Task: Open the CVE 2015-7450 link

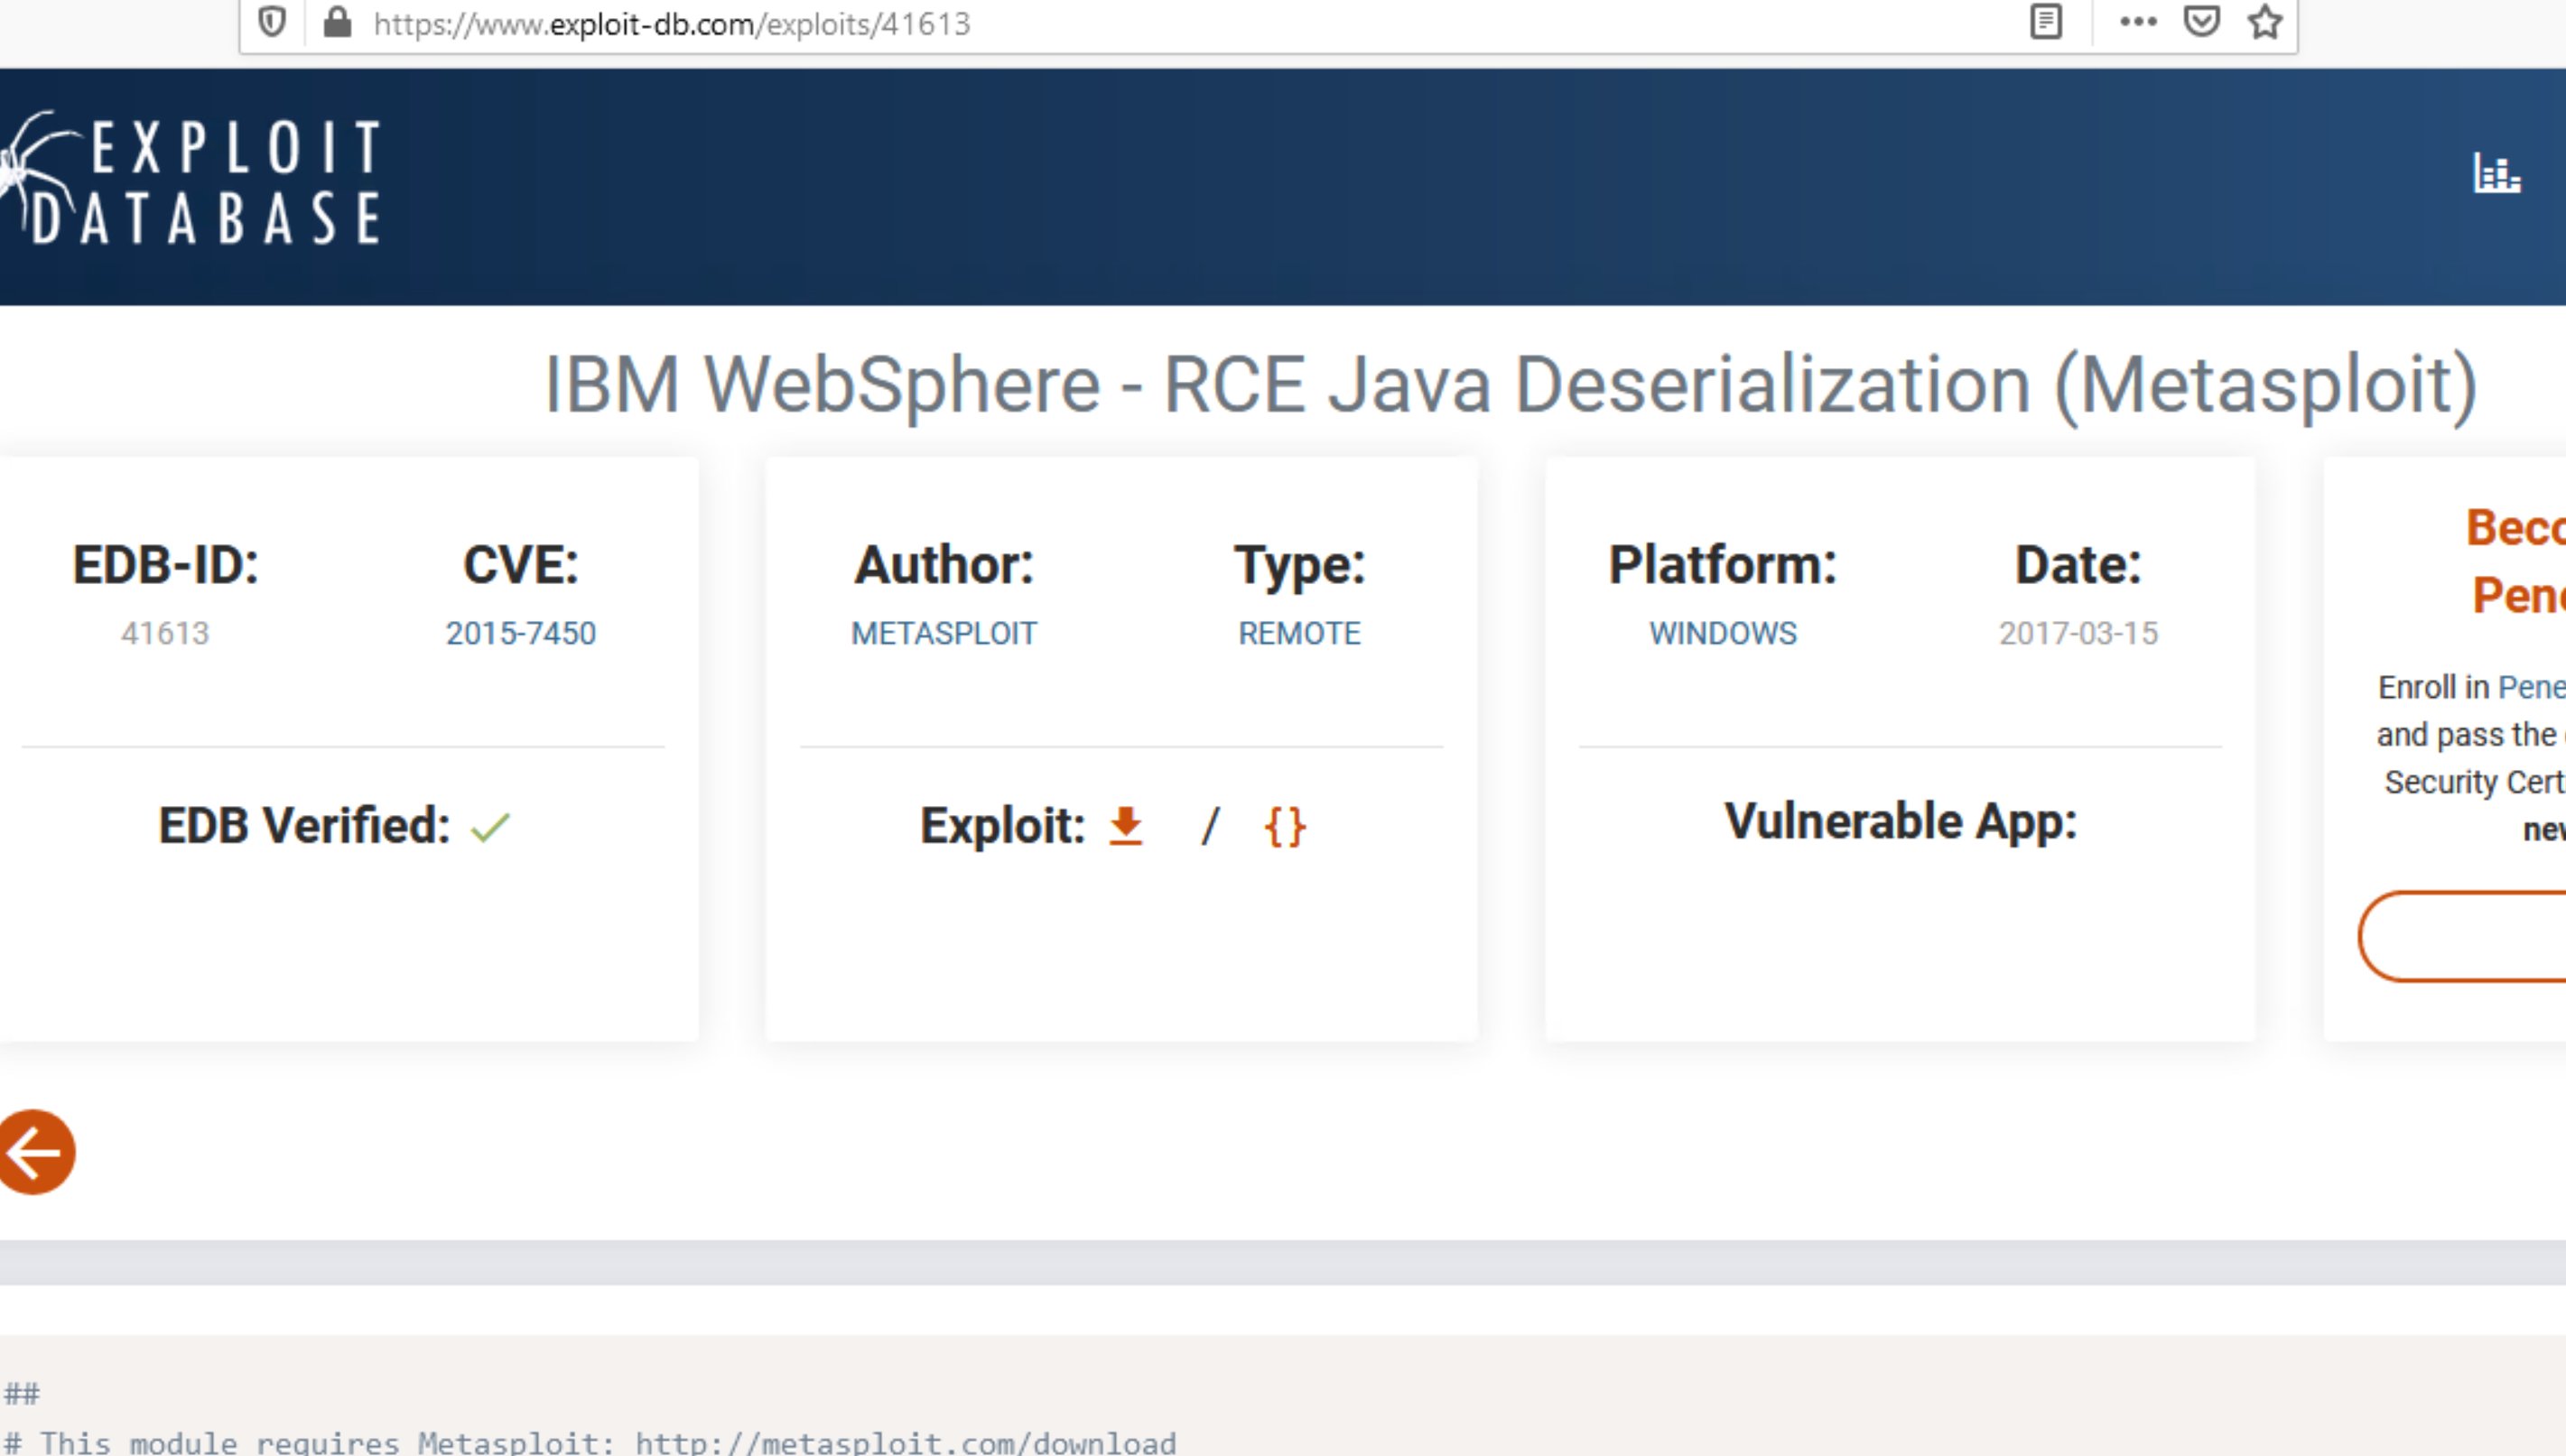Action: (x=521, y=632)
